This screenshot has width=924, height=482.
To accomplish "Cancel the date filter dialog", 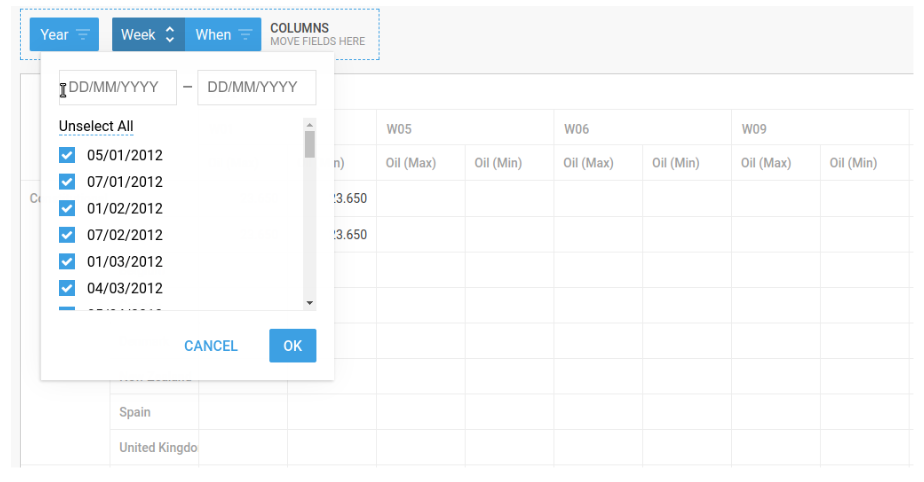I will coord(211,346).
